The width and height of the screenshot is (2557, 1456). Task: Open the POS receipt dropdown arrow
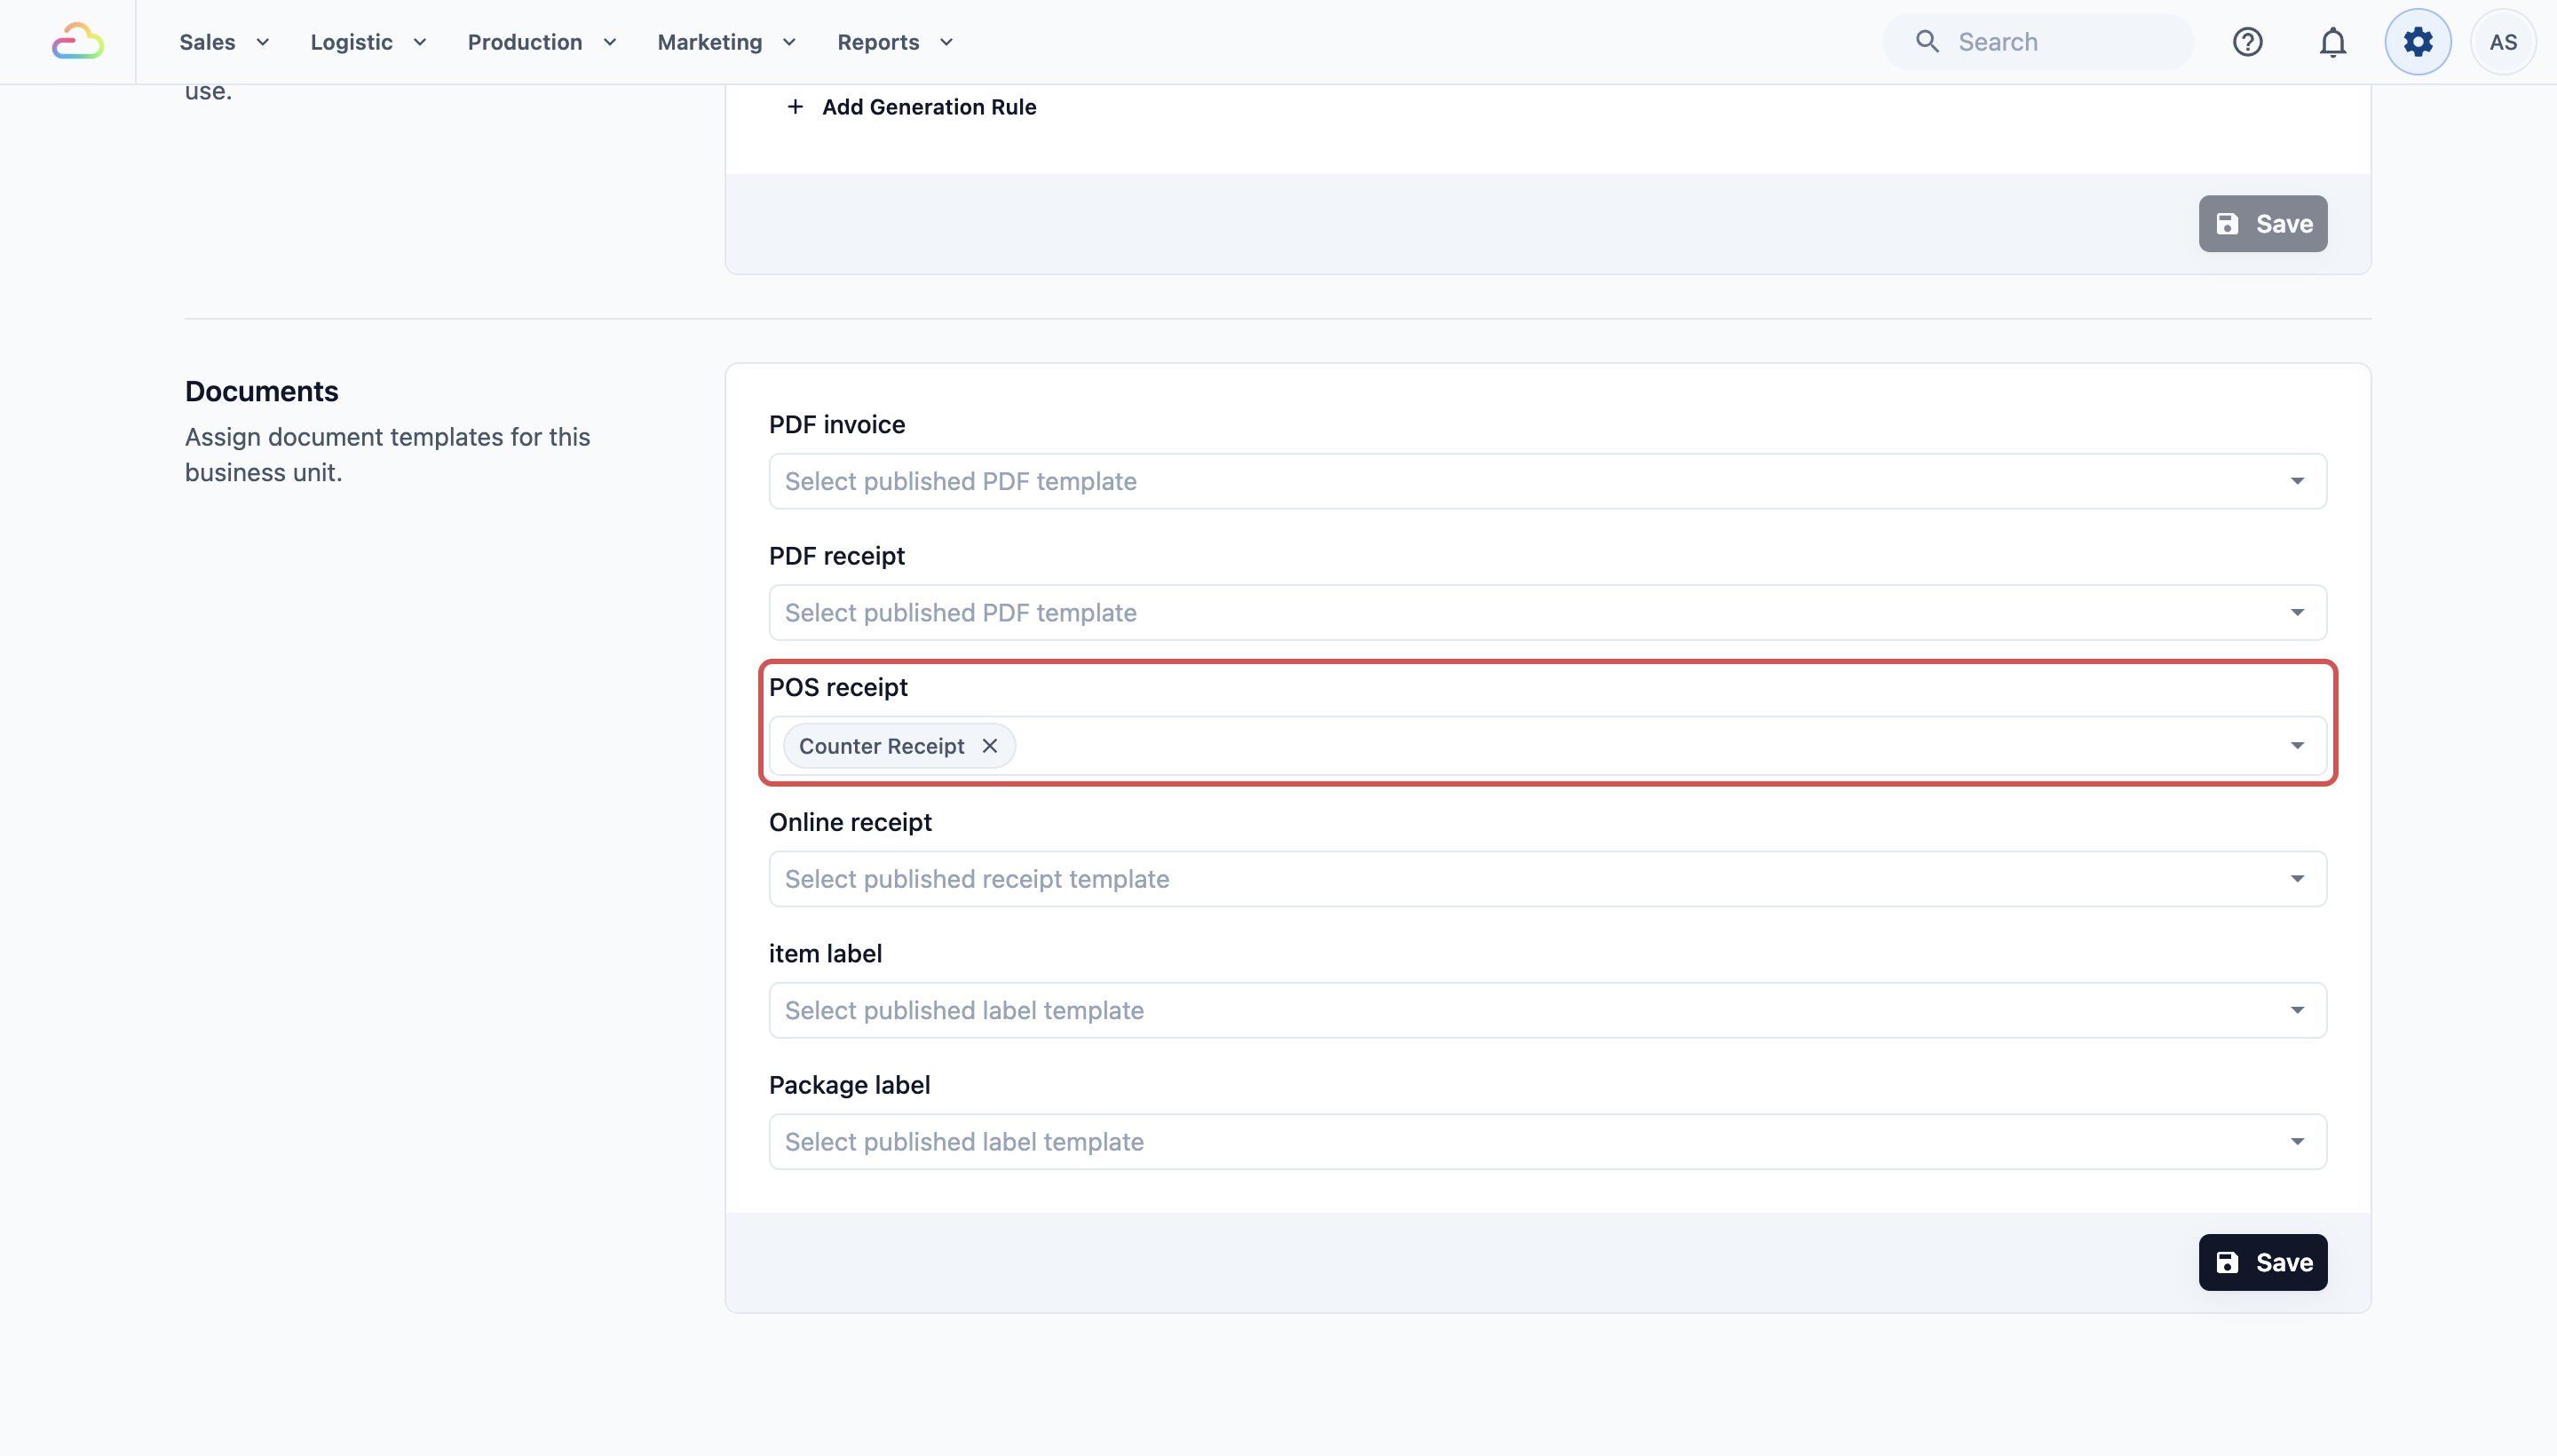pos(2297,746)
